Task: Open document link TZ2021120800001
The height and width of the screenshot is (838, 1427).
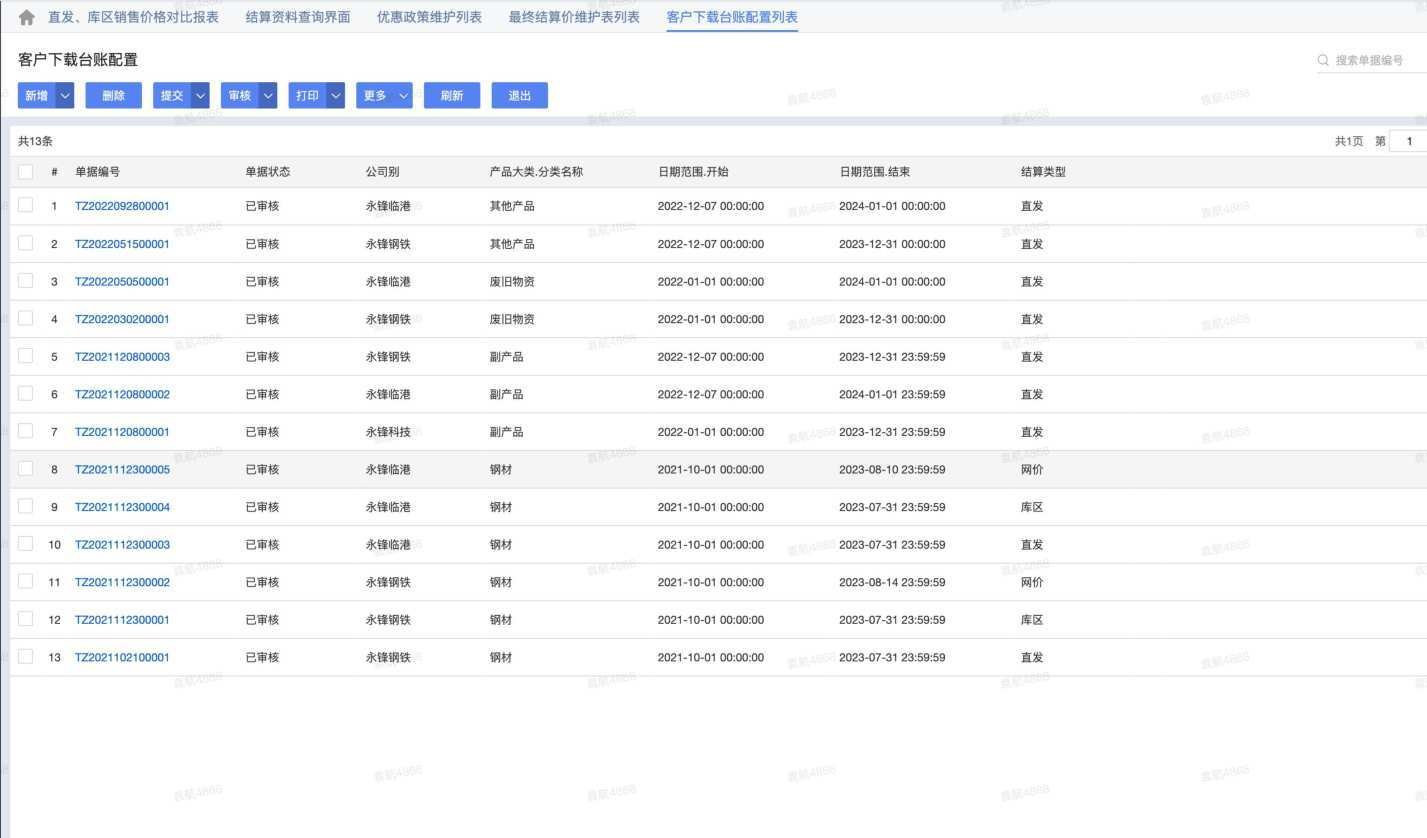Action: tap(122, 432)
